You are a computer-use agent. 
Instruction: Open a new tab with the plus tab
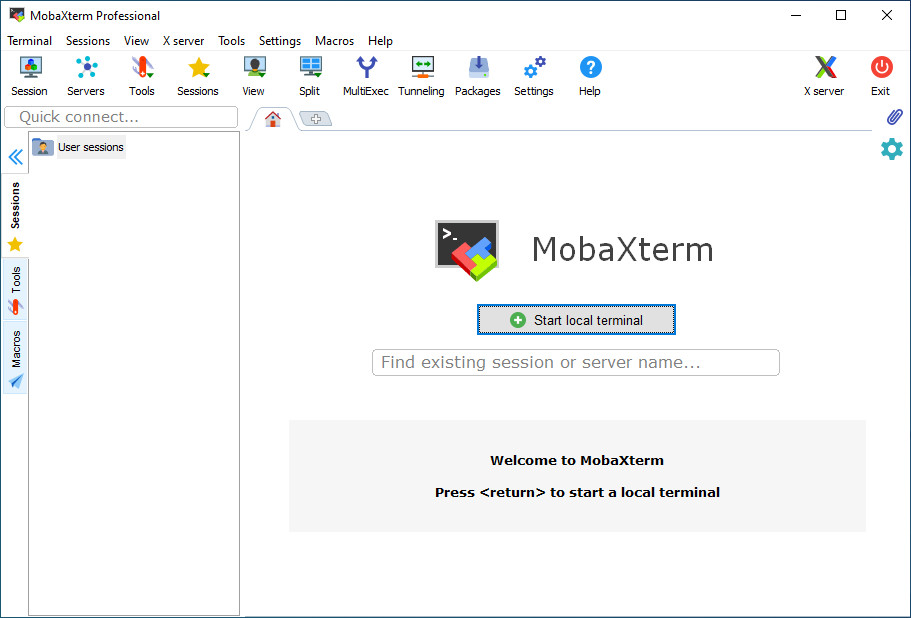315,119
